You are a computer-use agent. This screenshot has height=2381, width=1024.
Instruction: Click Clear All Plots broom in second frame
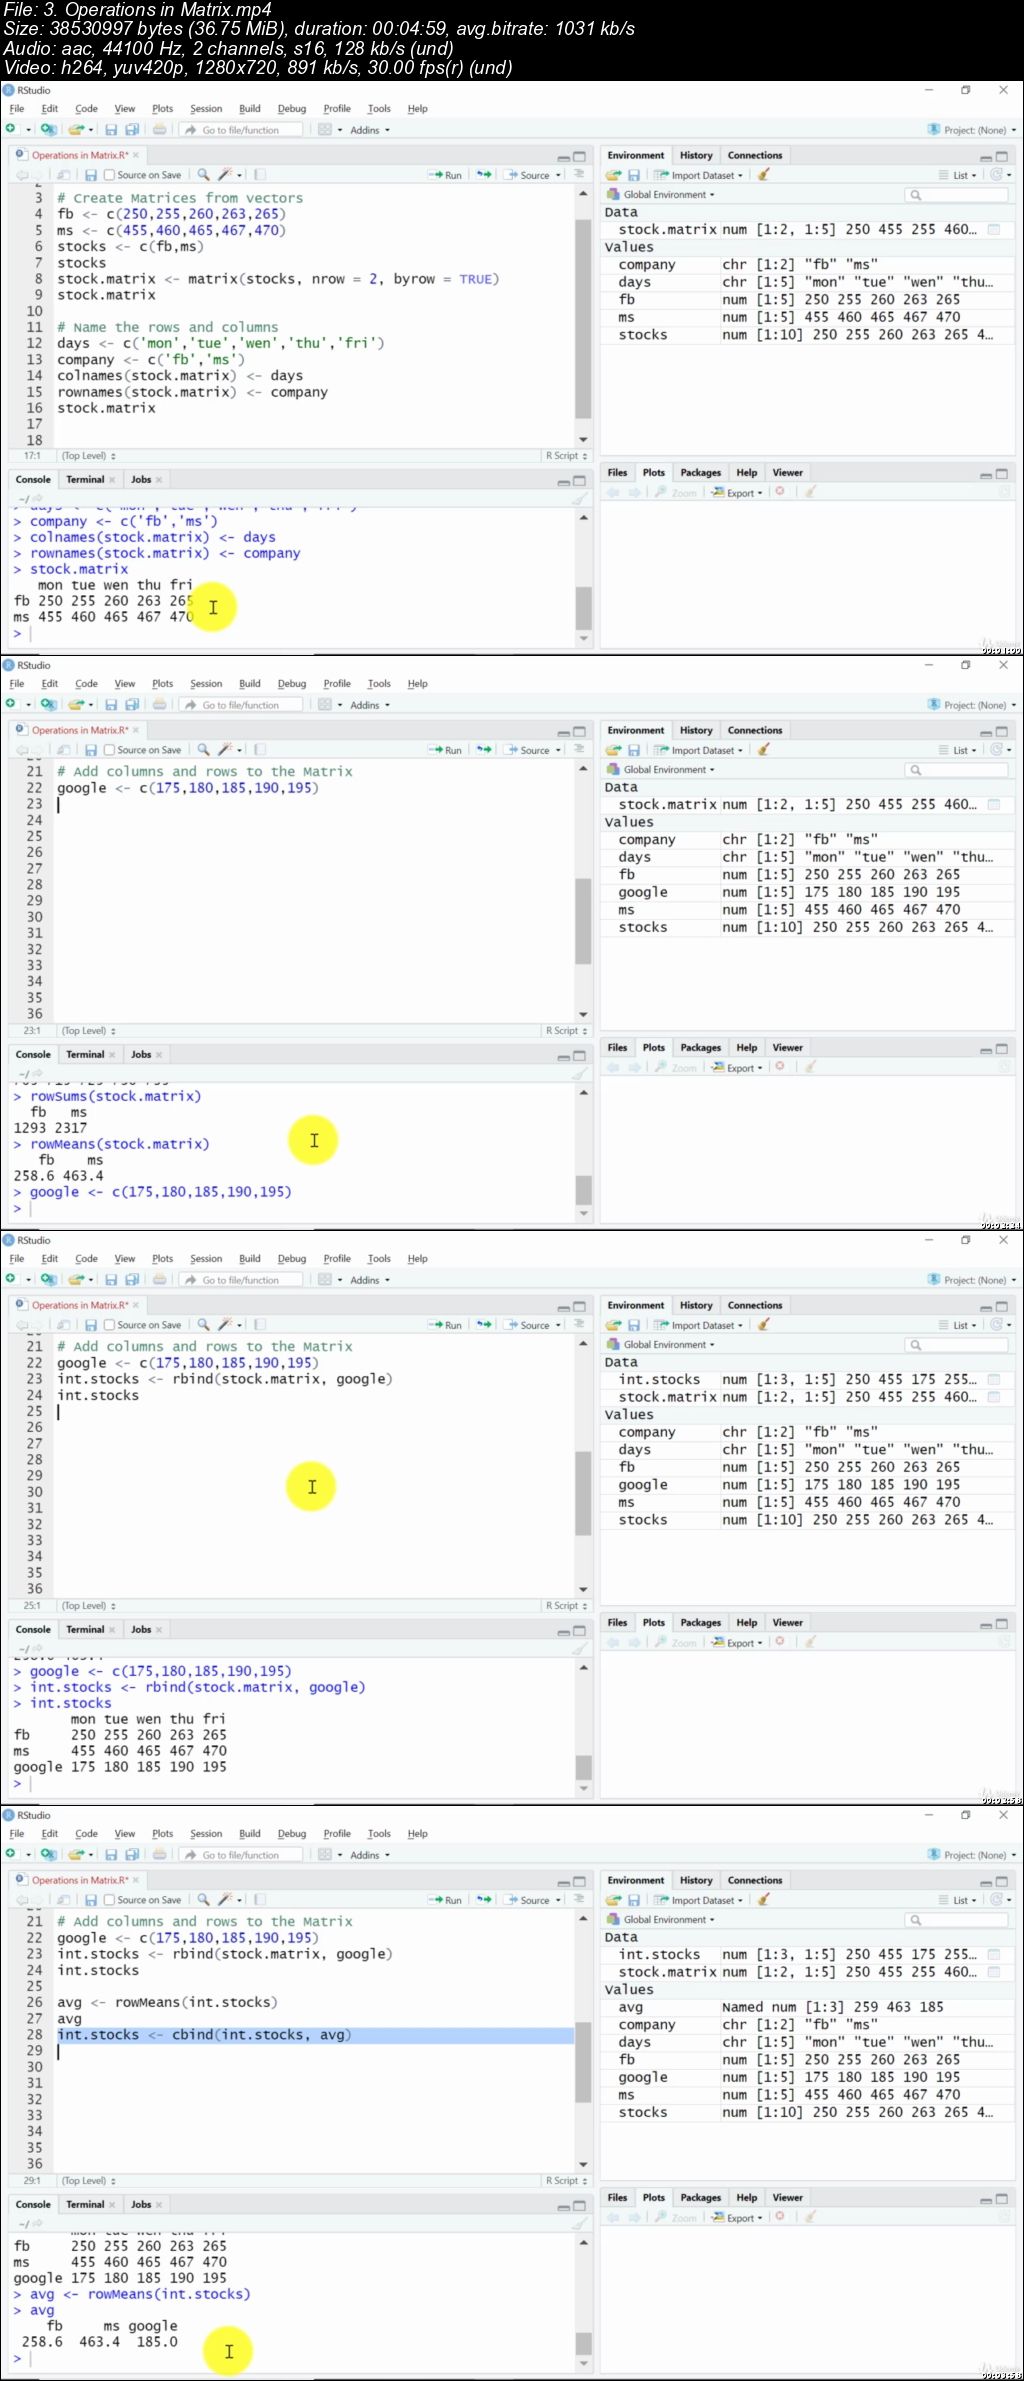click(x=811, y=1067)
